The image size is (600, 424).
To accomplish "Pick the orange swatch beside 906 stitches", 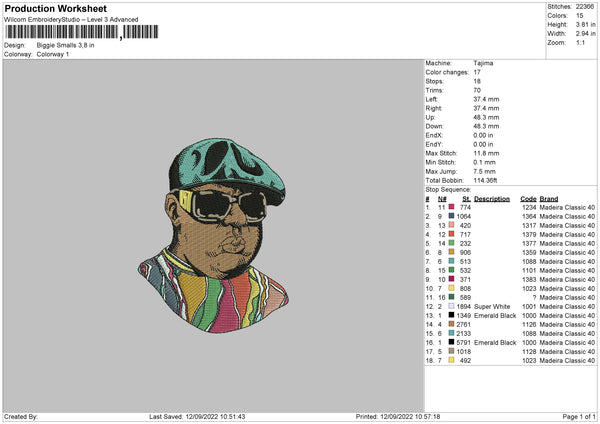I will click(x=452, y=252).
